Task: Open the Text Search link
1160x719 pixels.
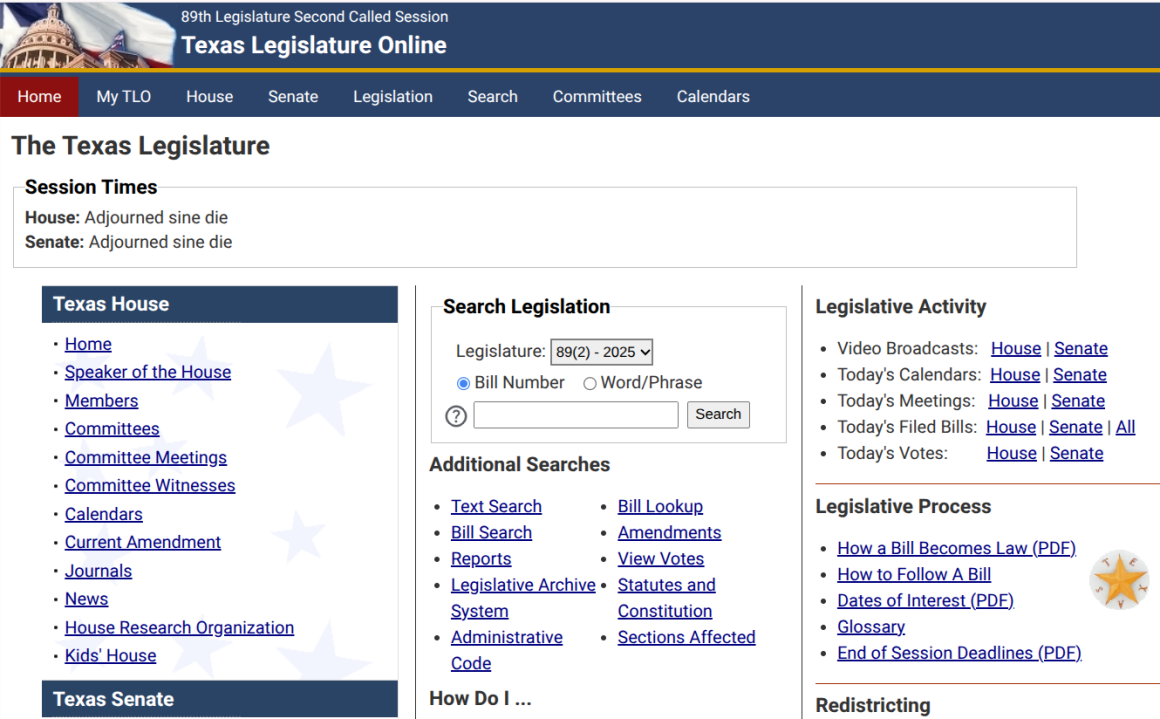Action: [x=496, y=507]
